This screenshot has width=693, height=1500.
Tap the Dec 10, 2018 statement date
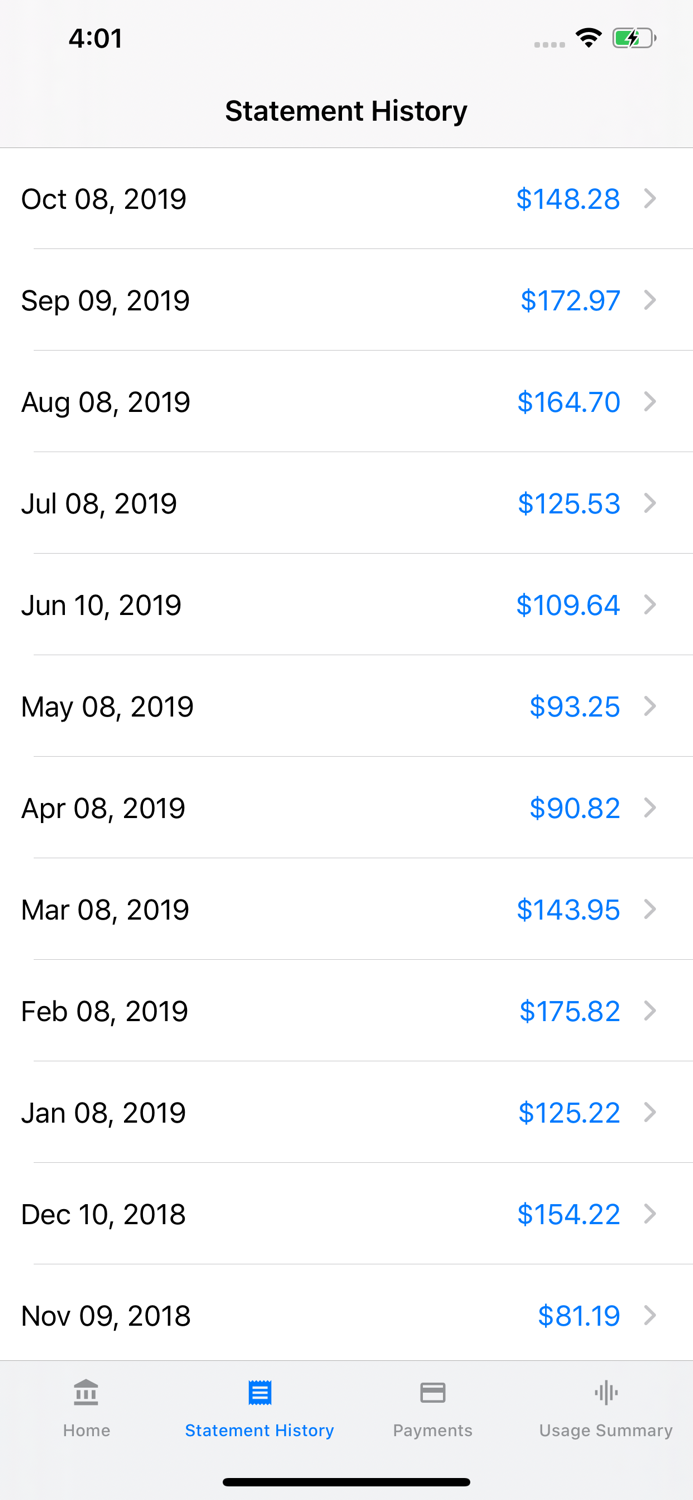click(103, 1214)
